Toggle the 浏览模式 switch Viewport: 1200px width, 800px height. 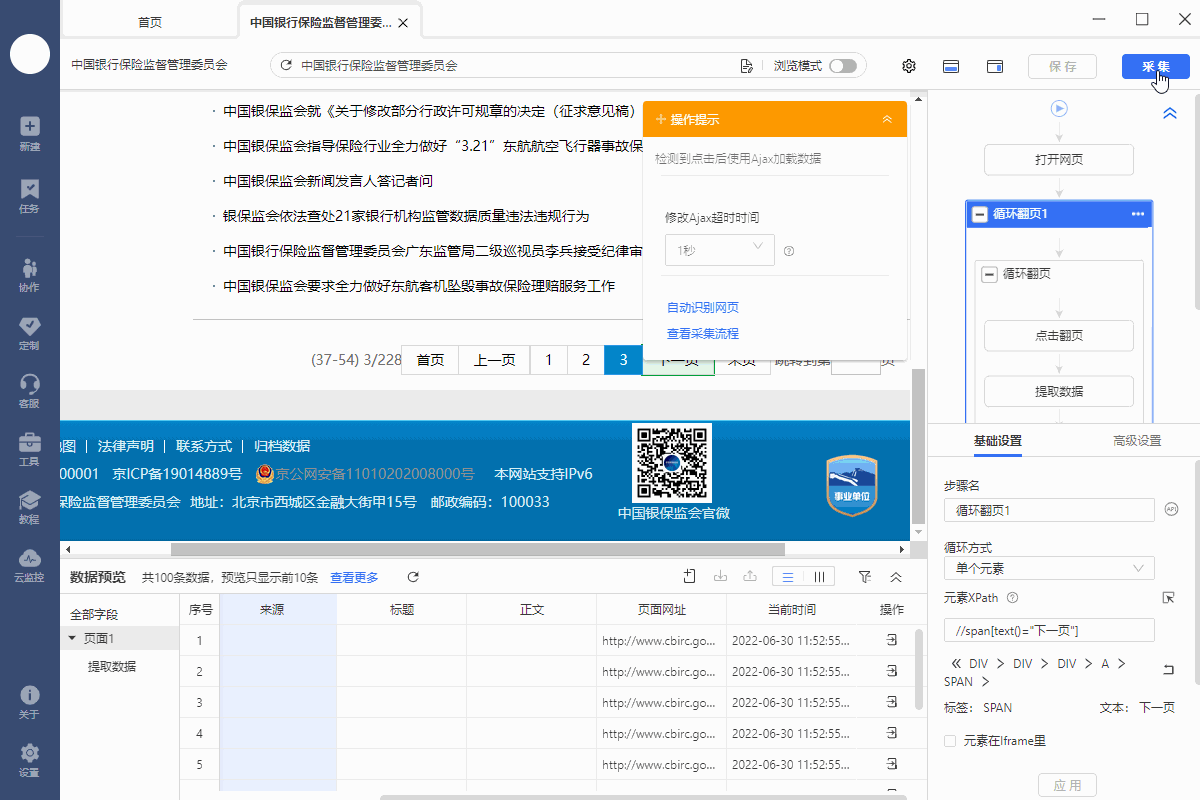tap(842, 66)
